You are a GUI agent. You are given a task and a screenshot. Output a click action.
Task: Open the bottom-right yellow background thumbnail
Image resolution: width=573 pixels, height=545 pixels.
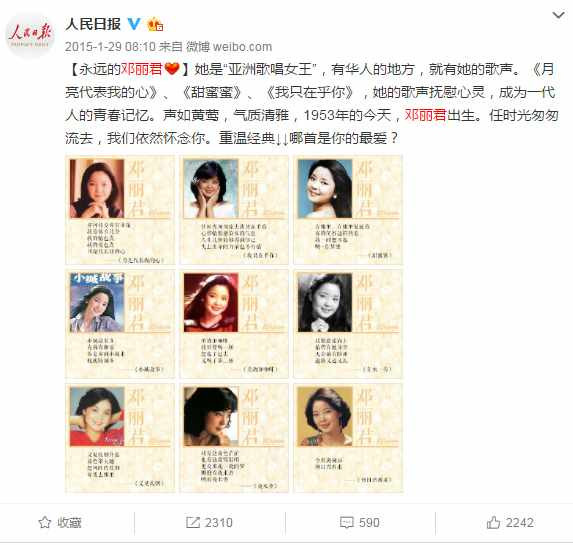[x=348, y=438]
